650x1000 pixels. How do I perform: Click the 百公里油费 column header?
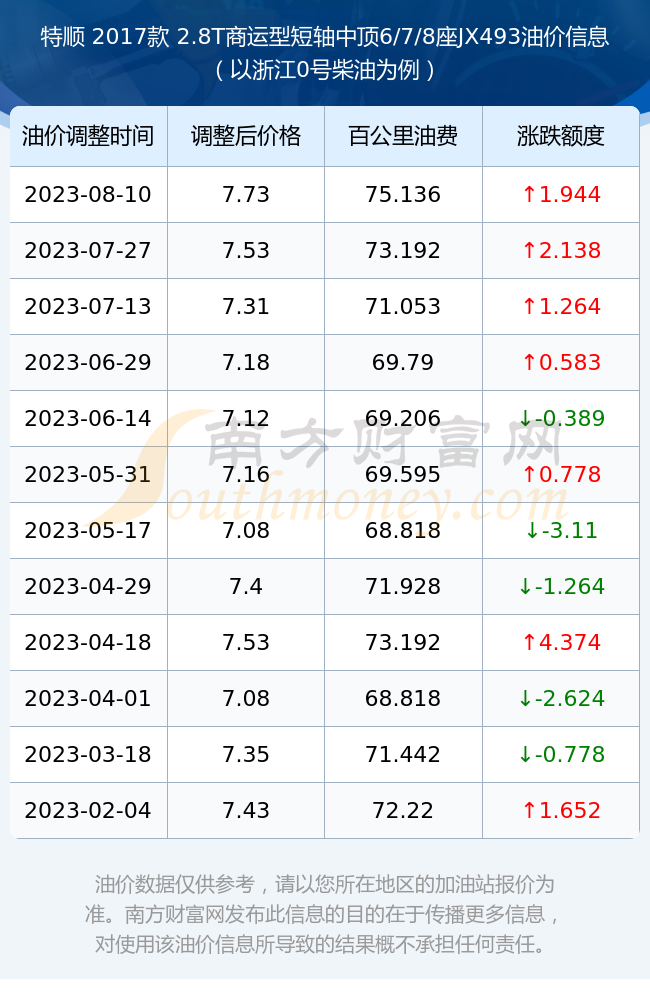click(x=403, y=136)
